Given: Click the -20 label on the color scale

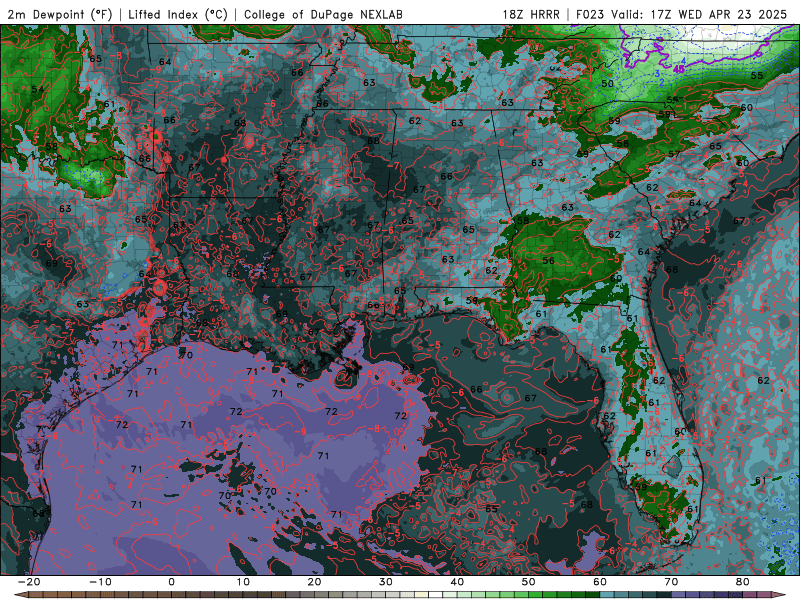Looking at the screenshot, I should 29,582.
